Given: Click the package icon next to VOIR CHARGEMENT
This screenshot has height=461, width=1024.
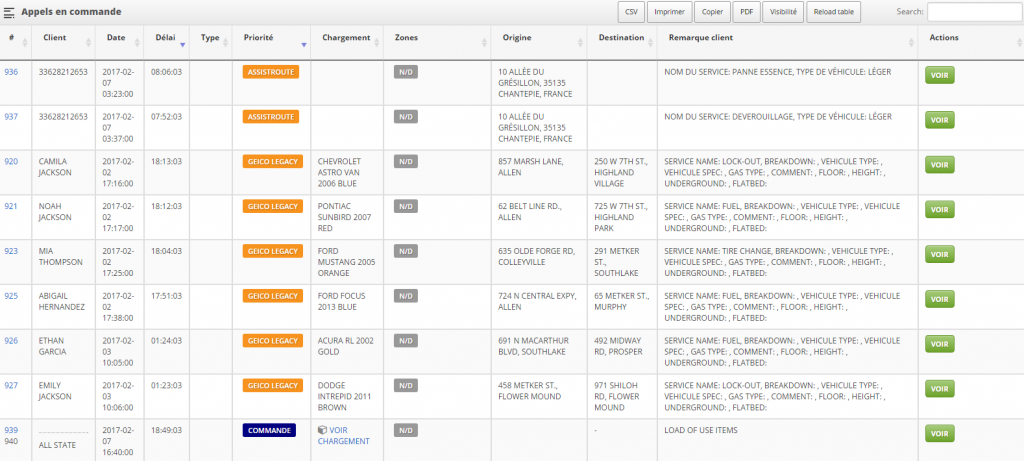Looking at the screenshot, I should coord(322,429).
